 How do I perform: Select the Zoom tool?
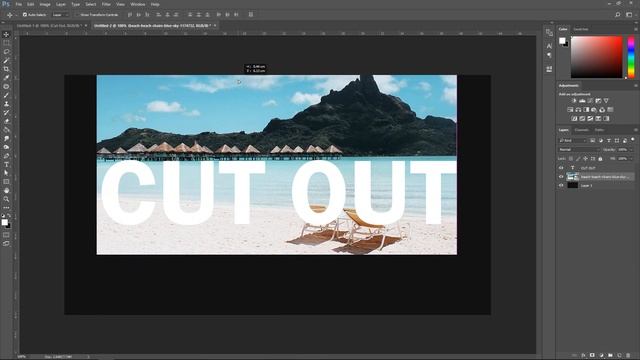[x=6, y=199]
